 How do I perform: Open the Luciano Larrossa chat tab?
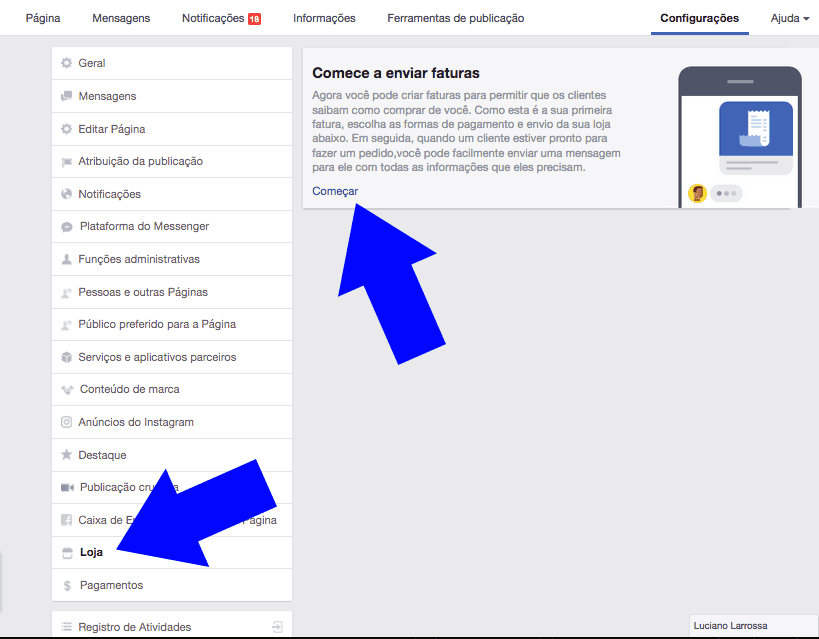point(753,626)
